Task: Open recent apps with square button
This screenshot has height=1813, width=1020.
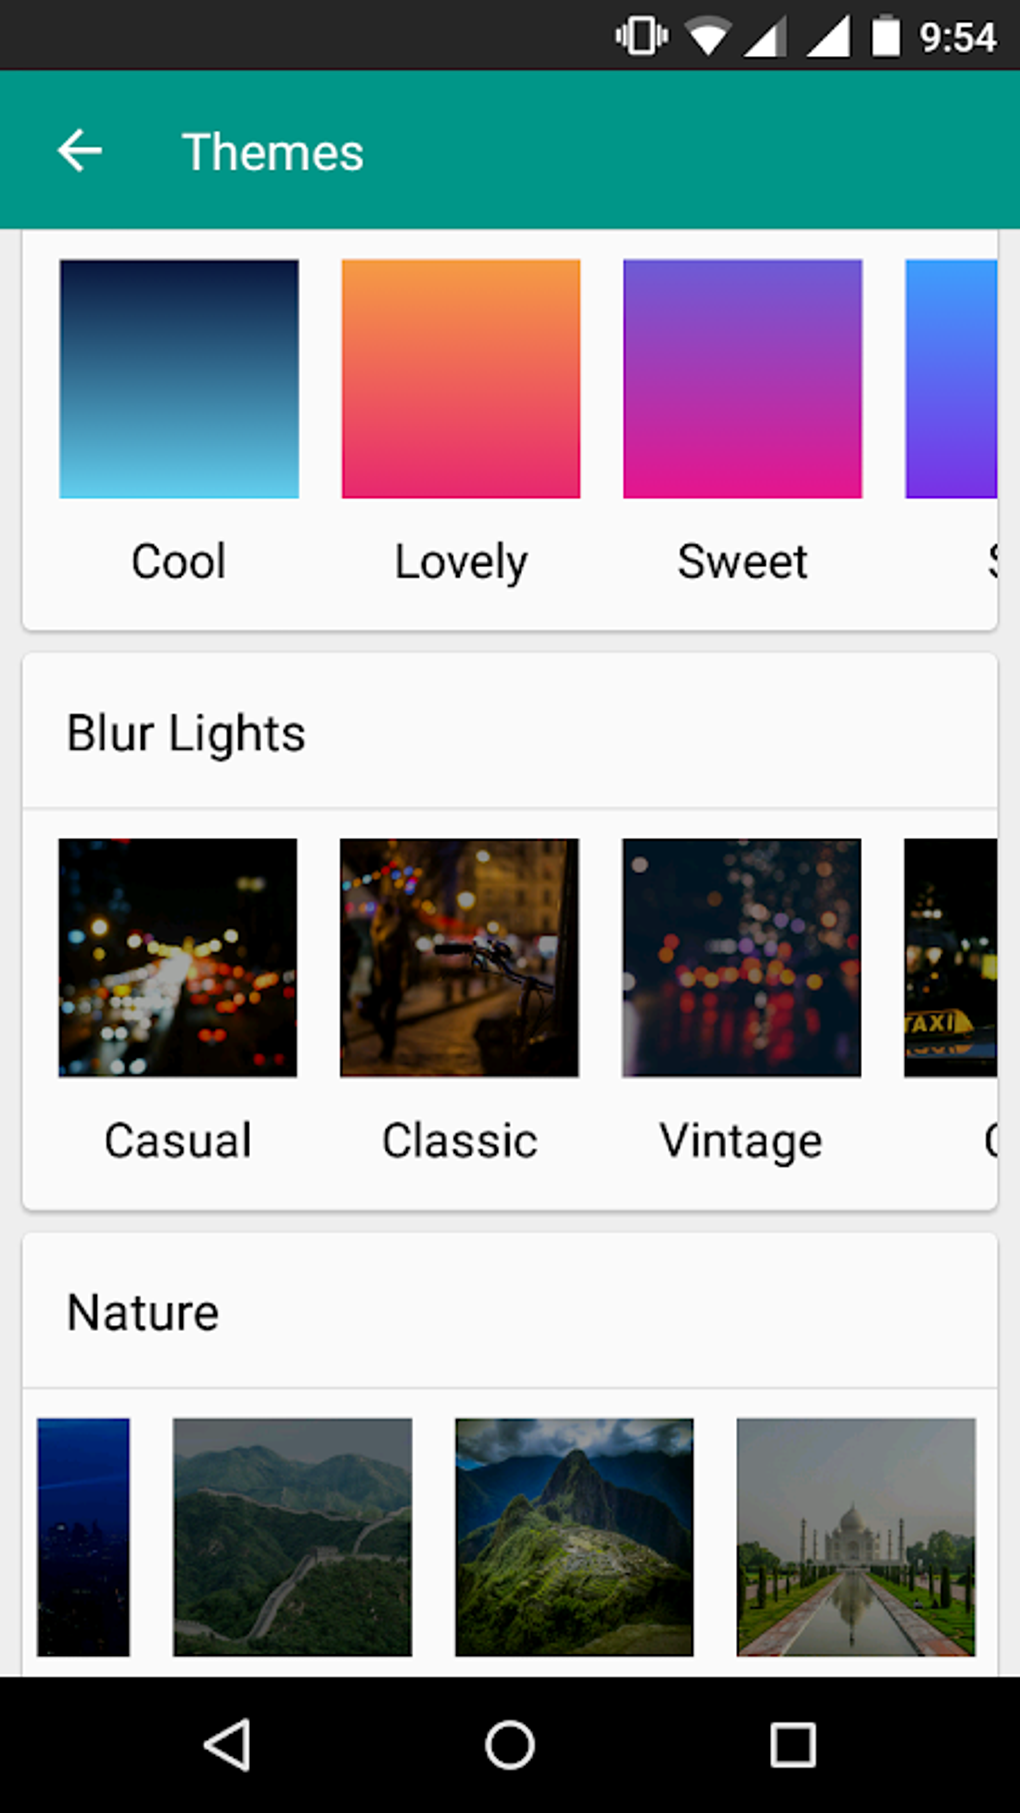Action: [792, 1746]
